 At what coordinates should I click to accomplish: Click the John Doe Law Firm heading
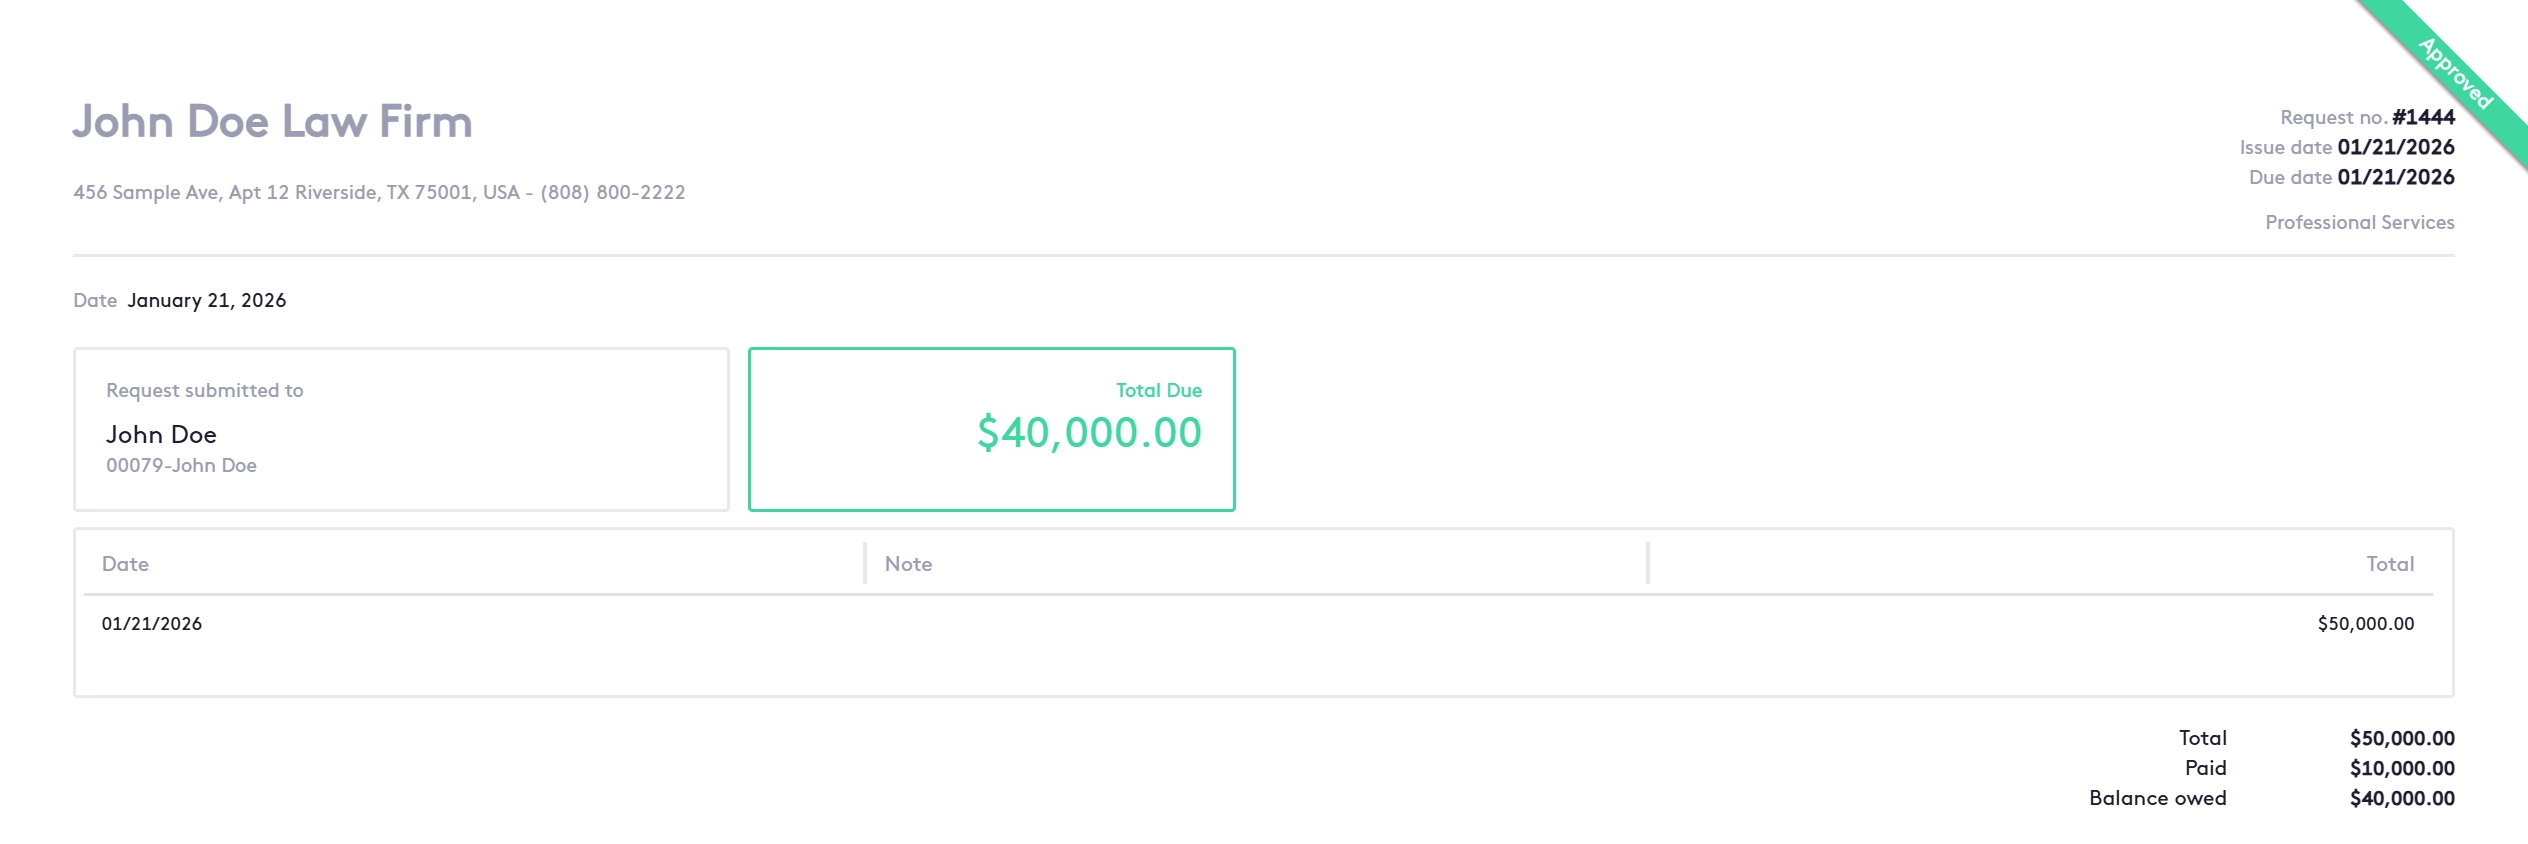272,122
